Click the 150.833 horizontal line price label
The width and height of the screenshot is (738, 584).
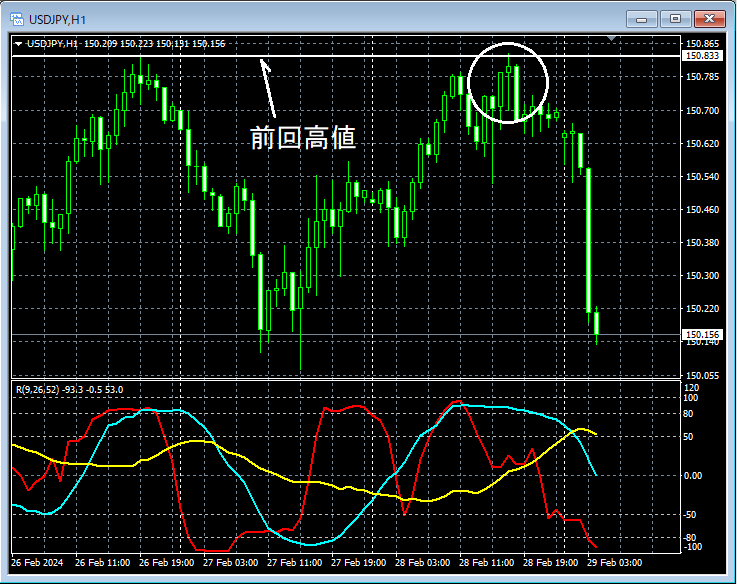[702, 56]
